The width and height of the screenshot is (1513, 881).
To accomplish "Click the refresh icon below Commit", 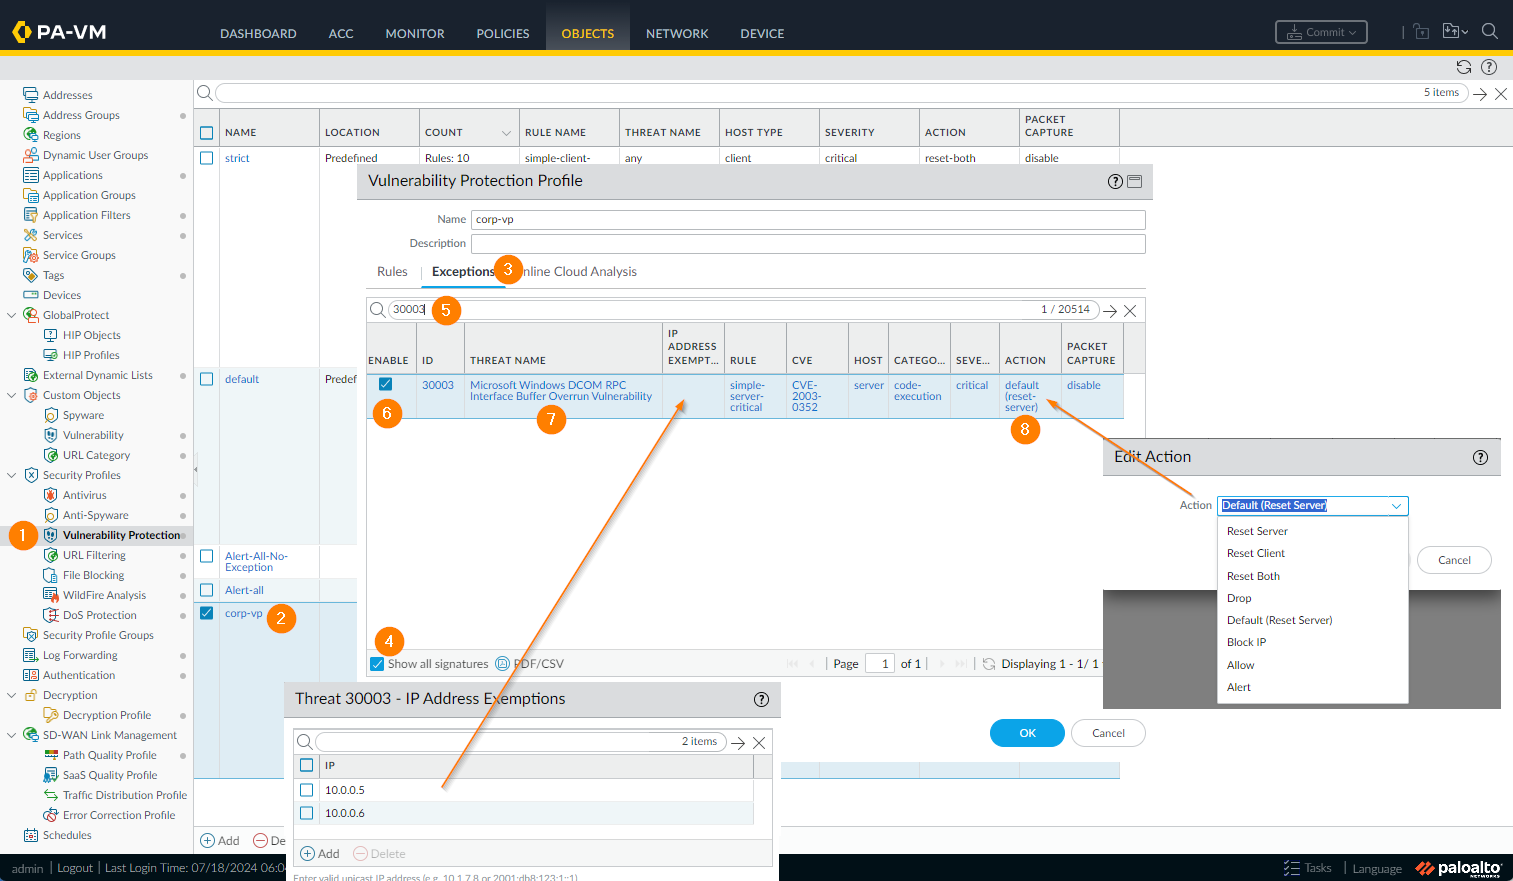I will 1463,67.
